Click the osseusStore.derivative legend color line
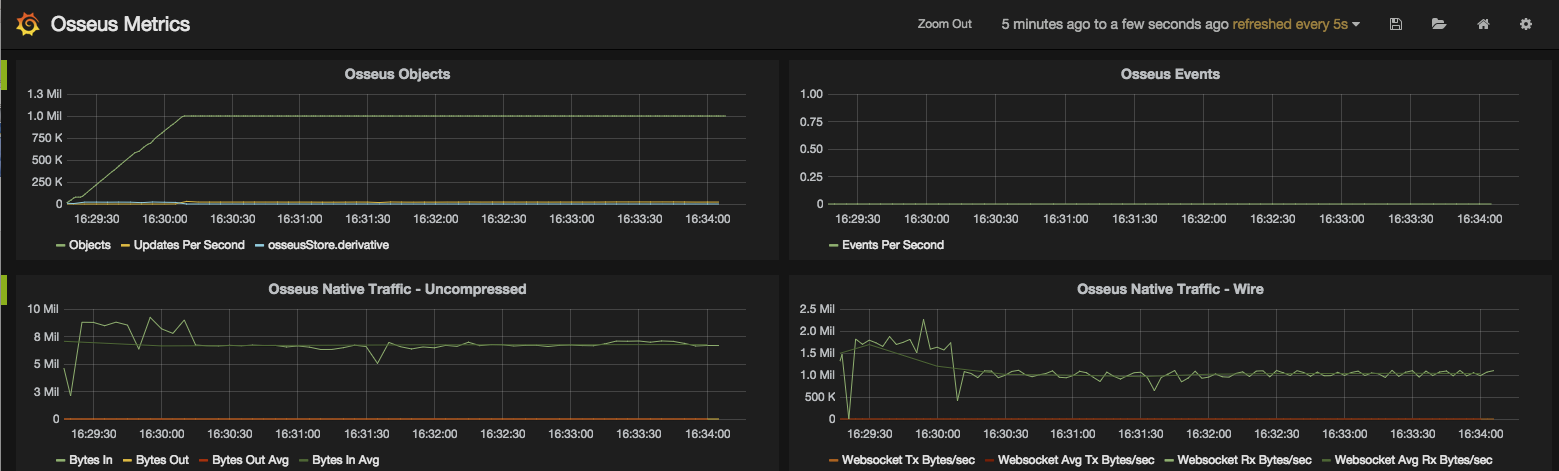 (x=260, y=246)
